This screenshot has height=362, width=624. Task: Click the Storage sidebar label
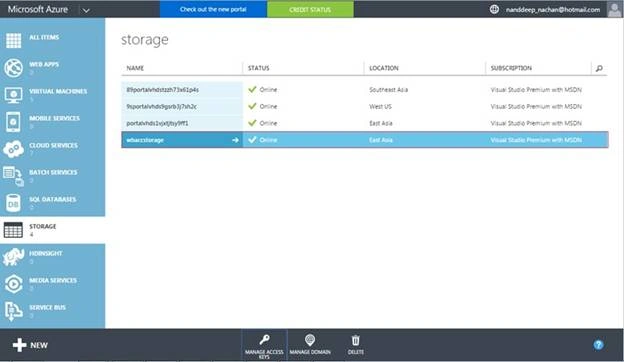43,226
